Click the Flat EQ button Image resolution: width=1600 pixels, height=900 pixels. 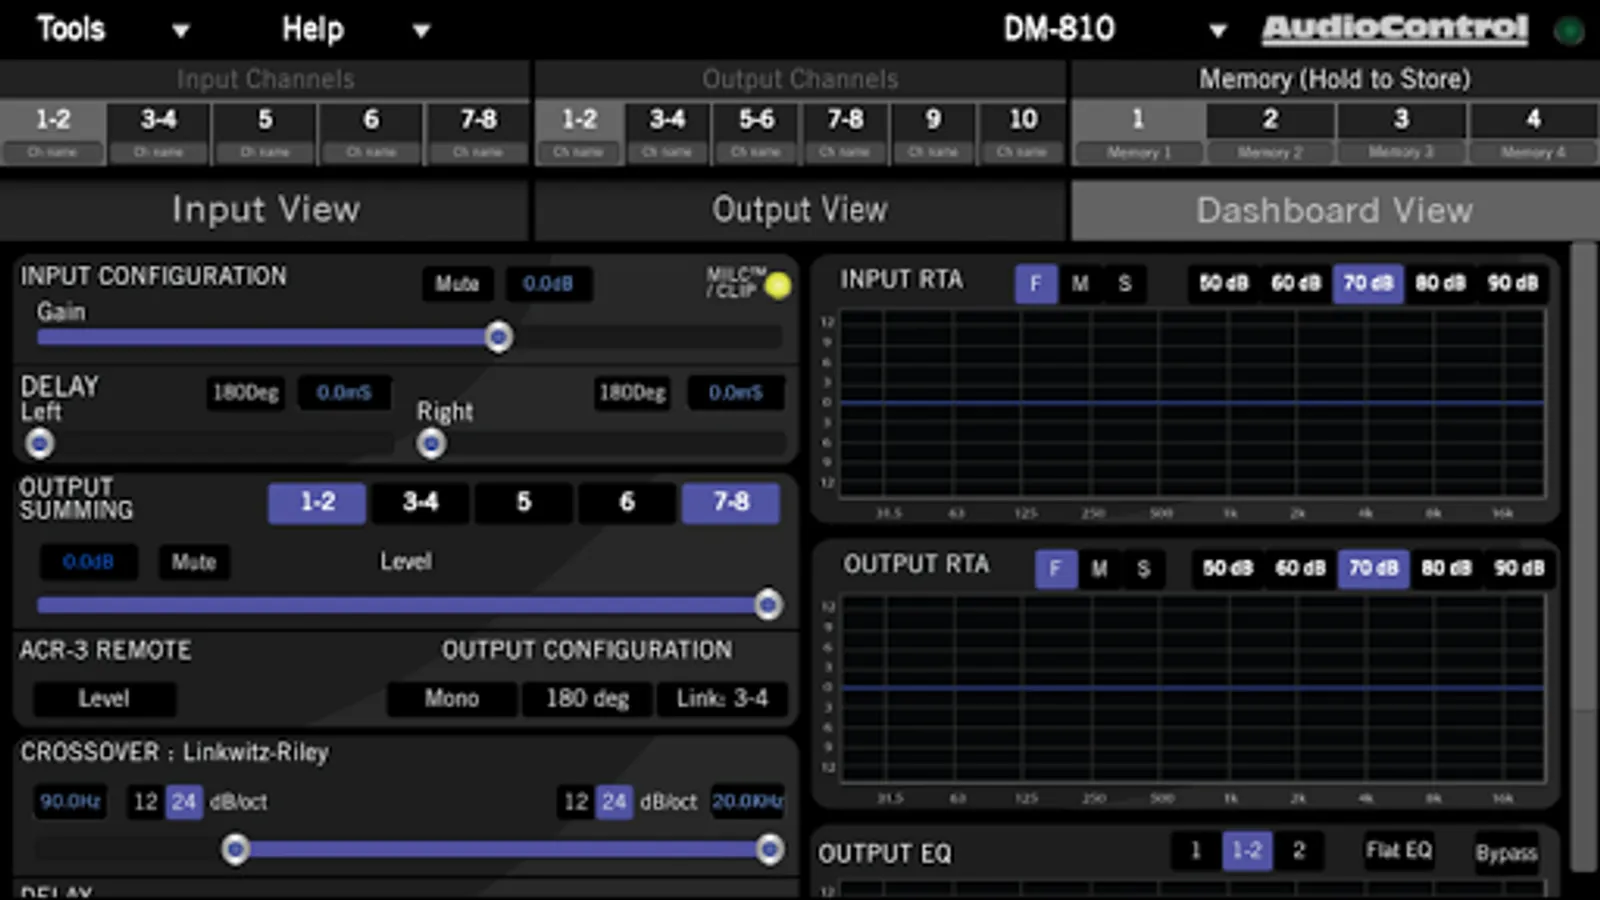pyautogui.click(x=1399, y=850)
